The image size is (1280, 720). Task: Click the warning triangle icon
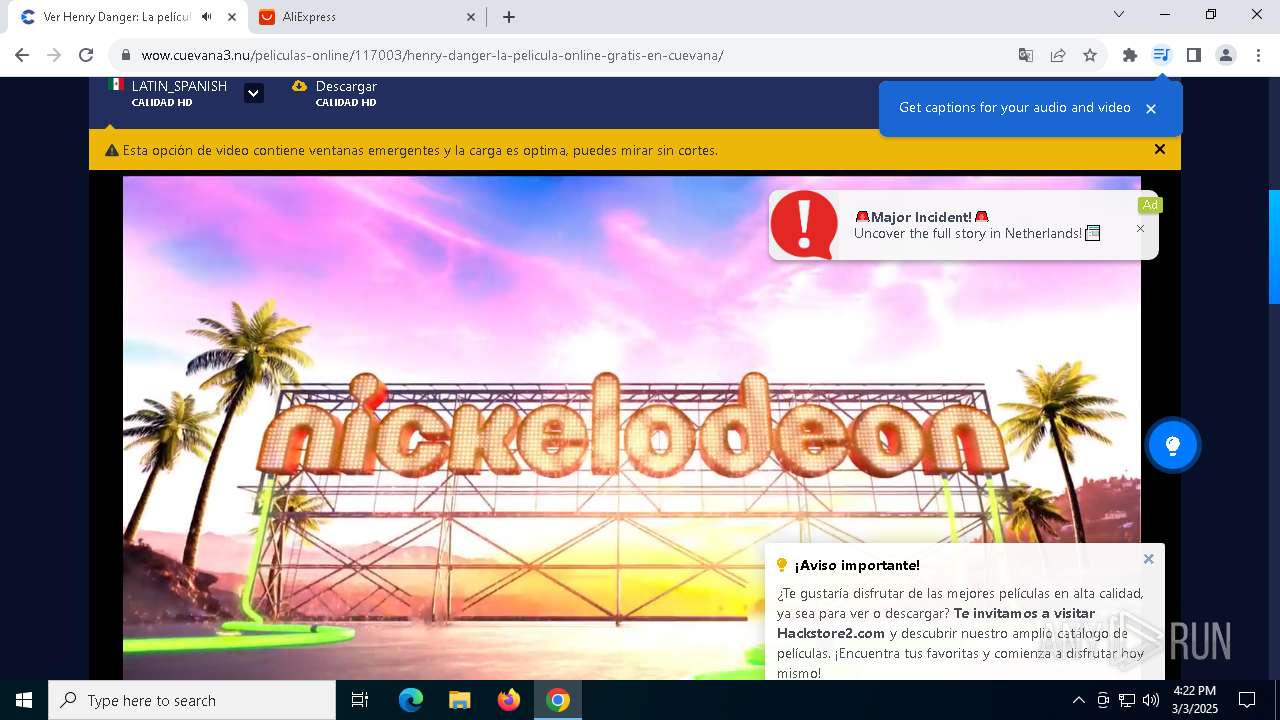tap(112, 151)
